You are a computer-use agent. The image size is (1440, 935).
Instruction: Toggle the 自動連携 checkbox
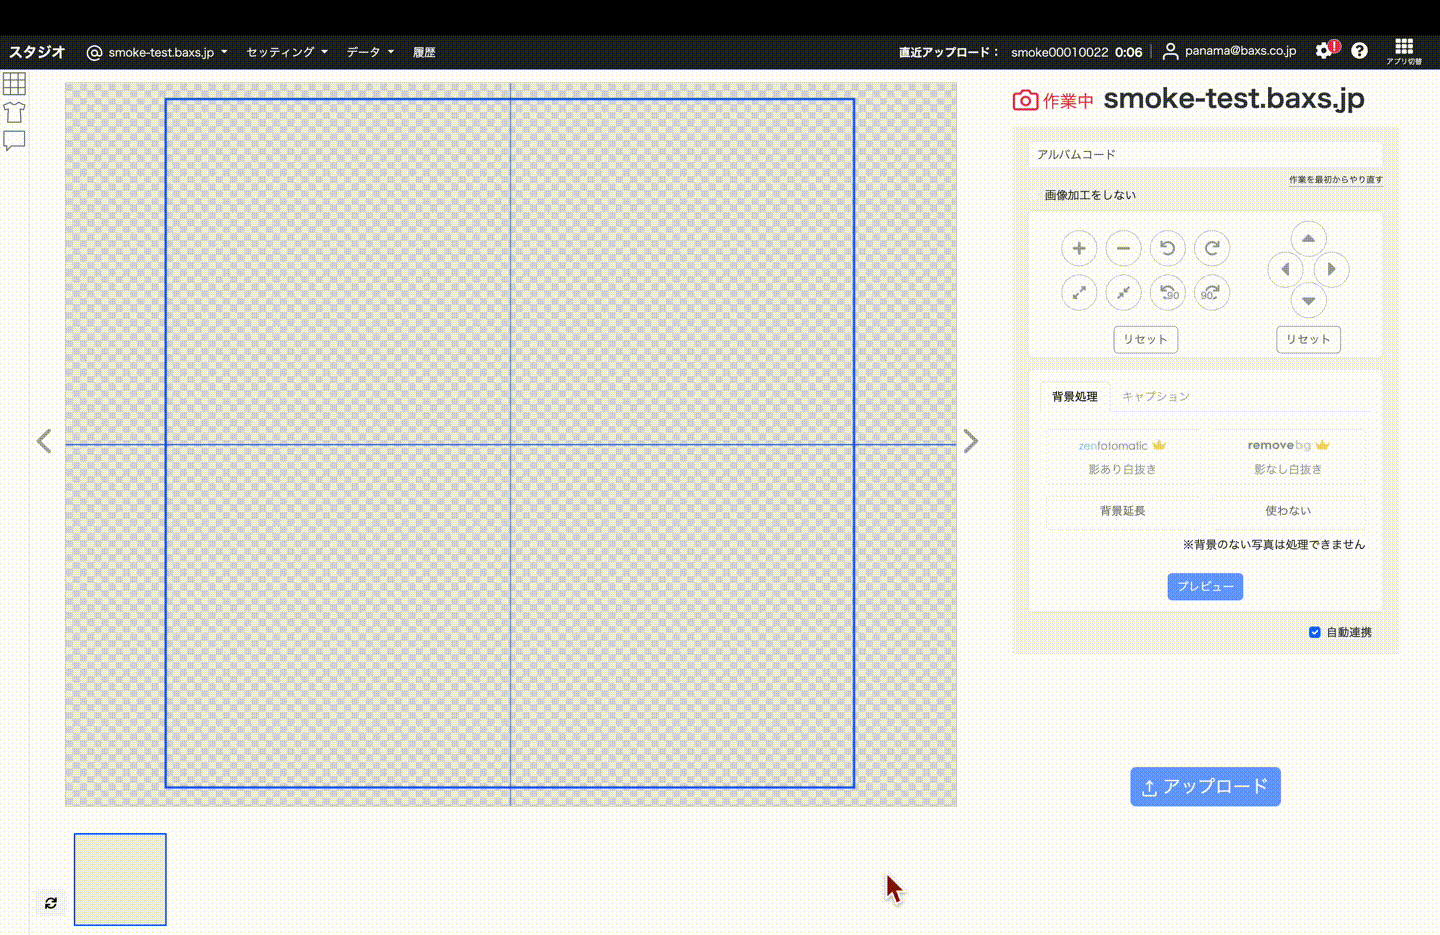[x=1314, y=632]
